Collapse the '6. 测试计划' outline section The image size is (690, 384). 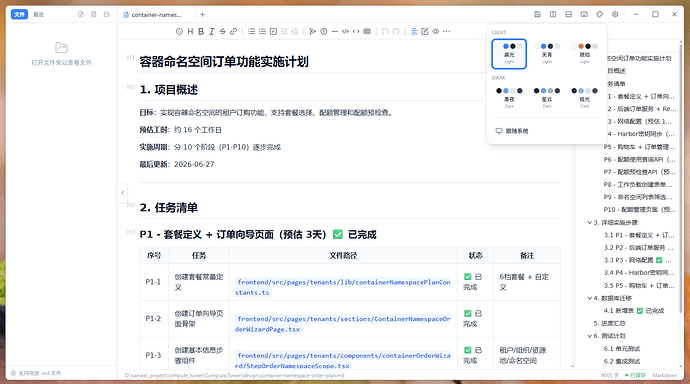(x=589, y=336)
